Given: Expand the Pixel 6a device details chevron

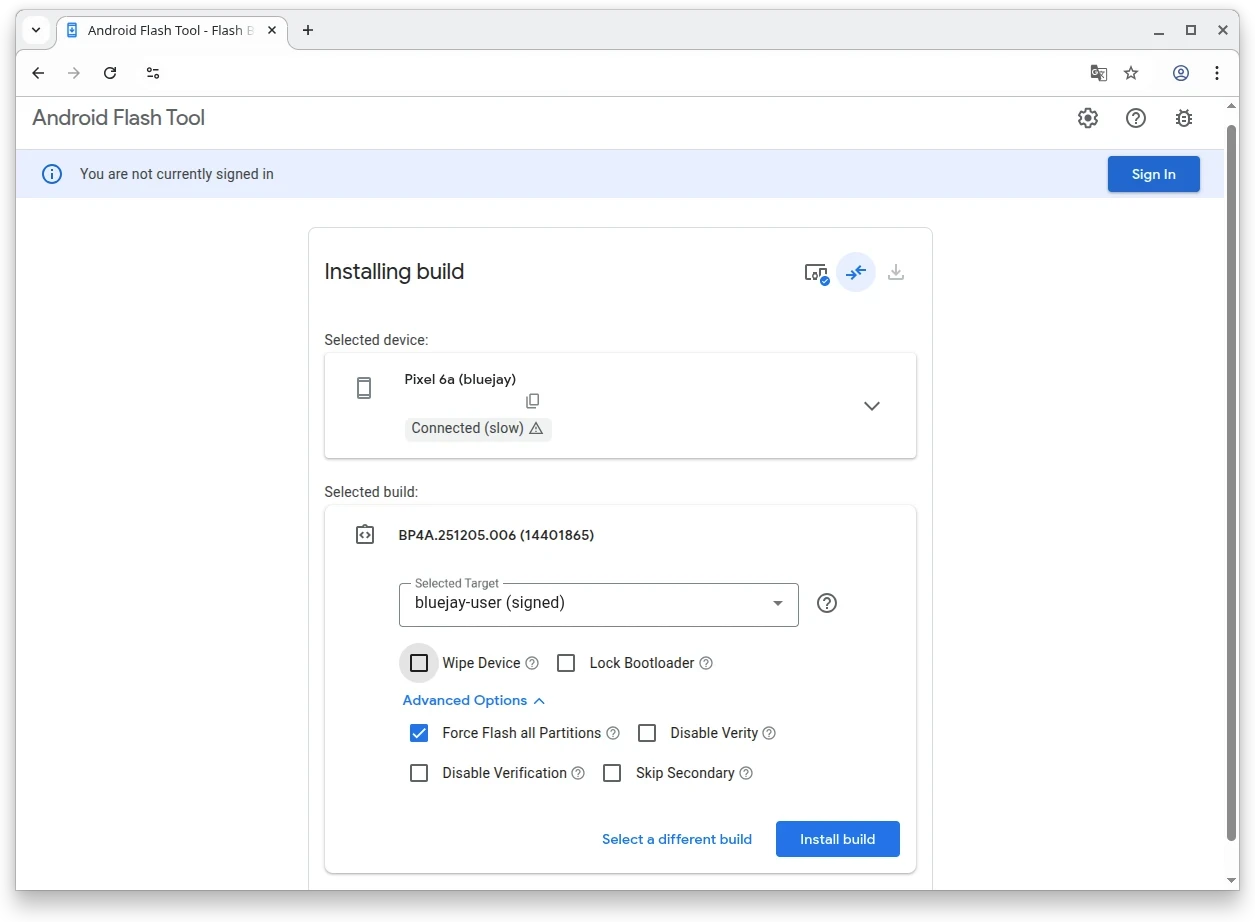Looking at the screenshot, I should point(872,406).
